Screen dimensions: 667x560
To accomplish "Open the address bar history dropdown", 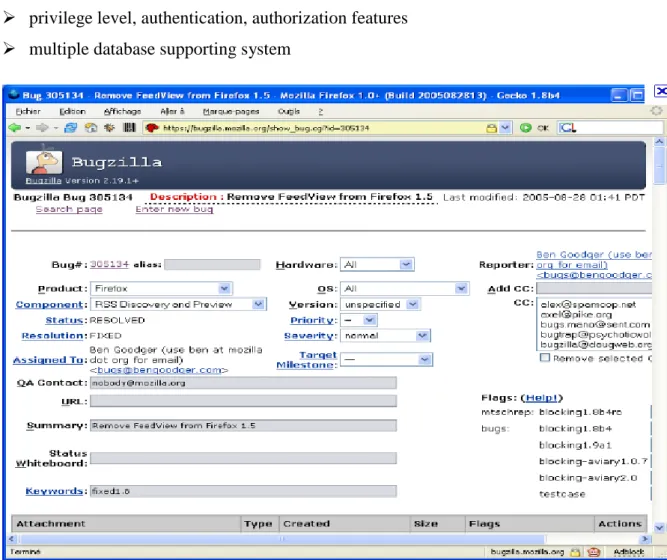I will tap(505, 128).
